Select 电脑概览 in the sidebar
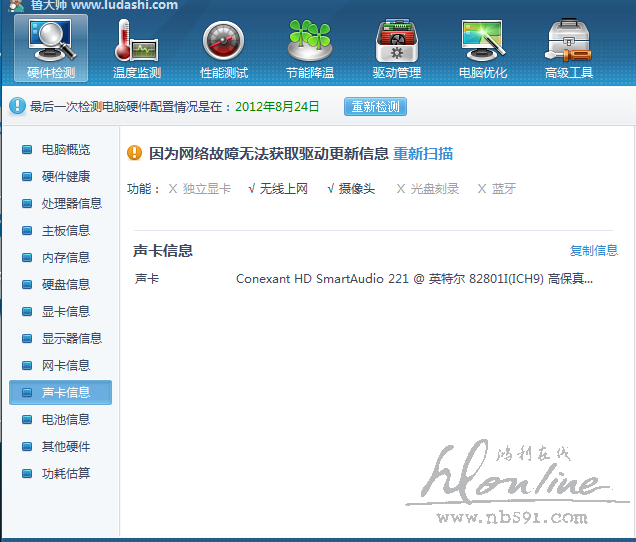Image resolution: width=636 pixels, height=542 pixels. click(65, 150)
